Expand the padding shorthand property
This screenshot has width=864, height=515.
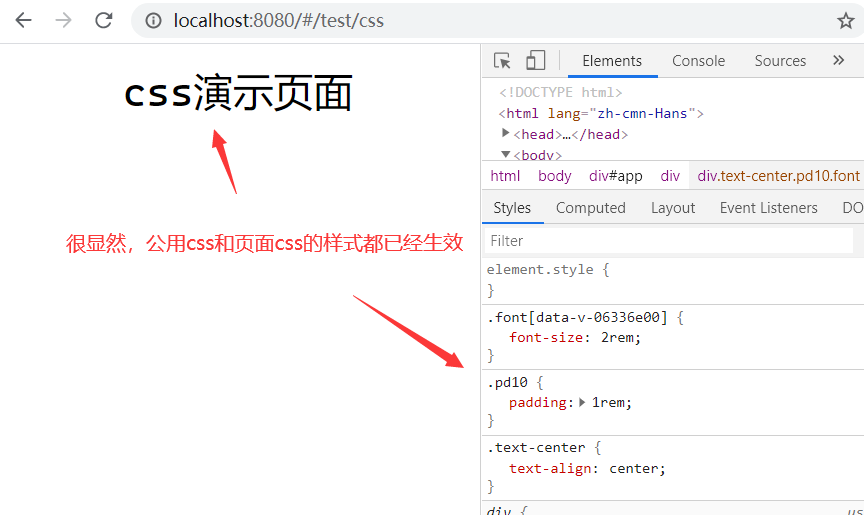(582, 402)
